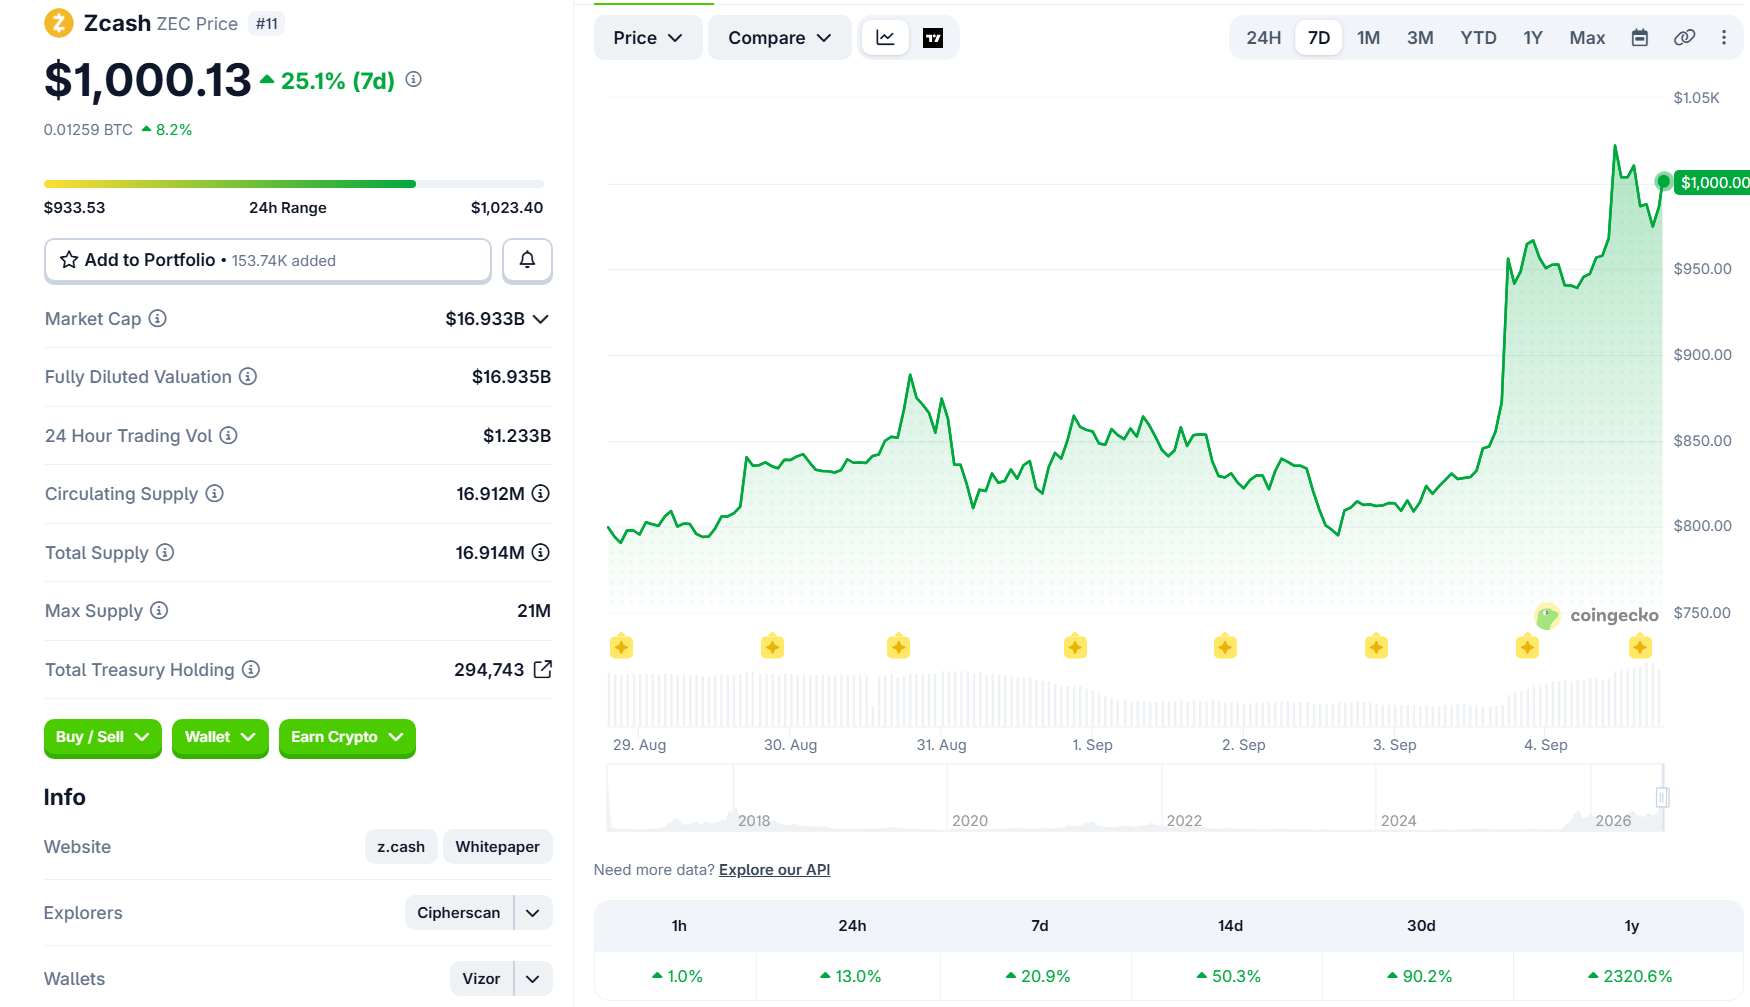Click the 24h change value 13.0%
1750x1007 pixels.
(850, 976)
